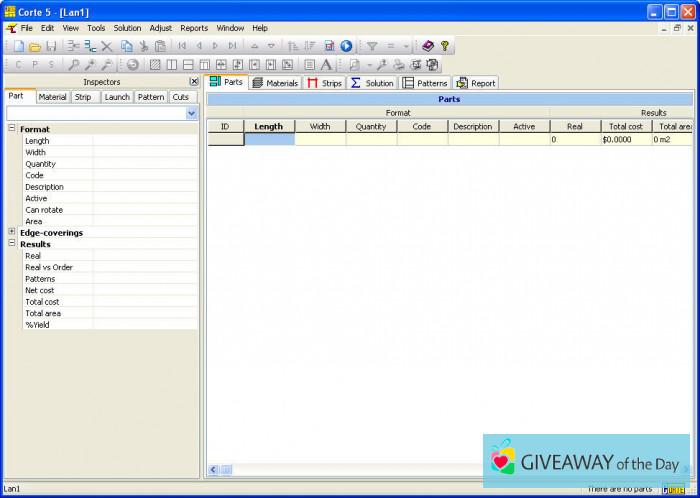
Task: Click the Delete X toolbar icon
Action: point(107,46)
